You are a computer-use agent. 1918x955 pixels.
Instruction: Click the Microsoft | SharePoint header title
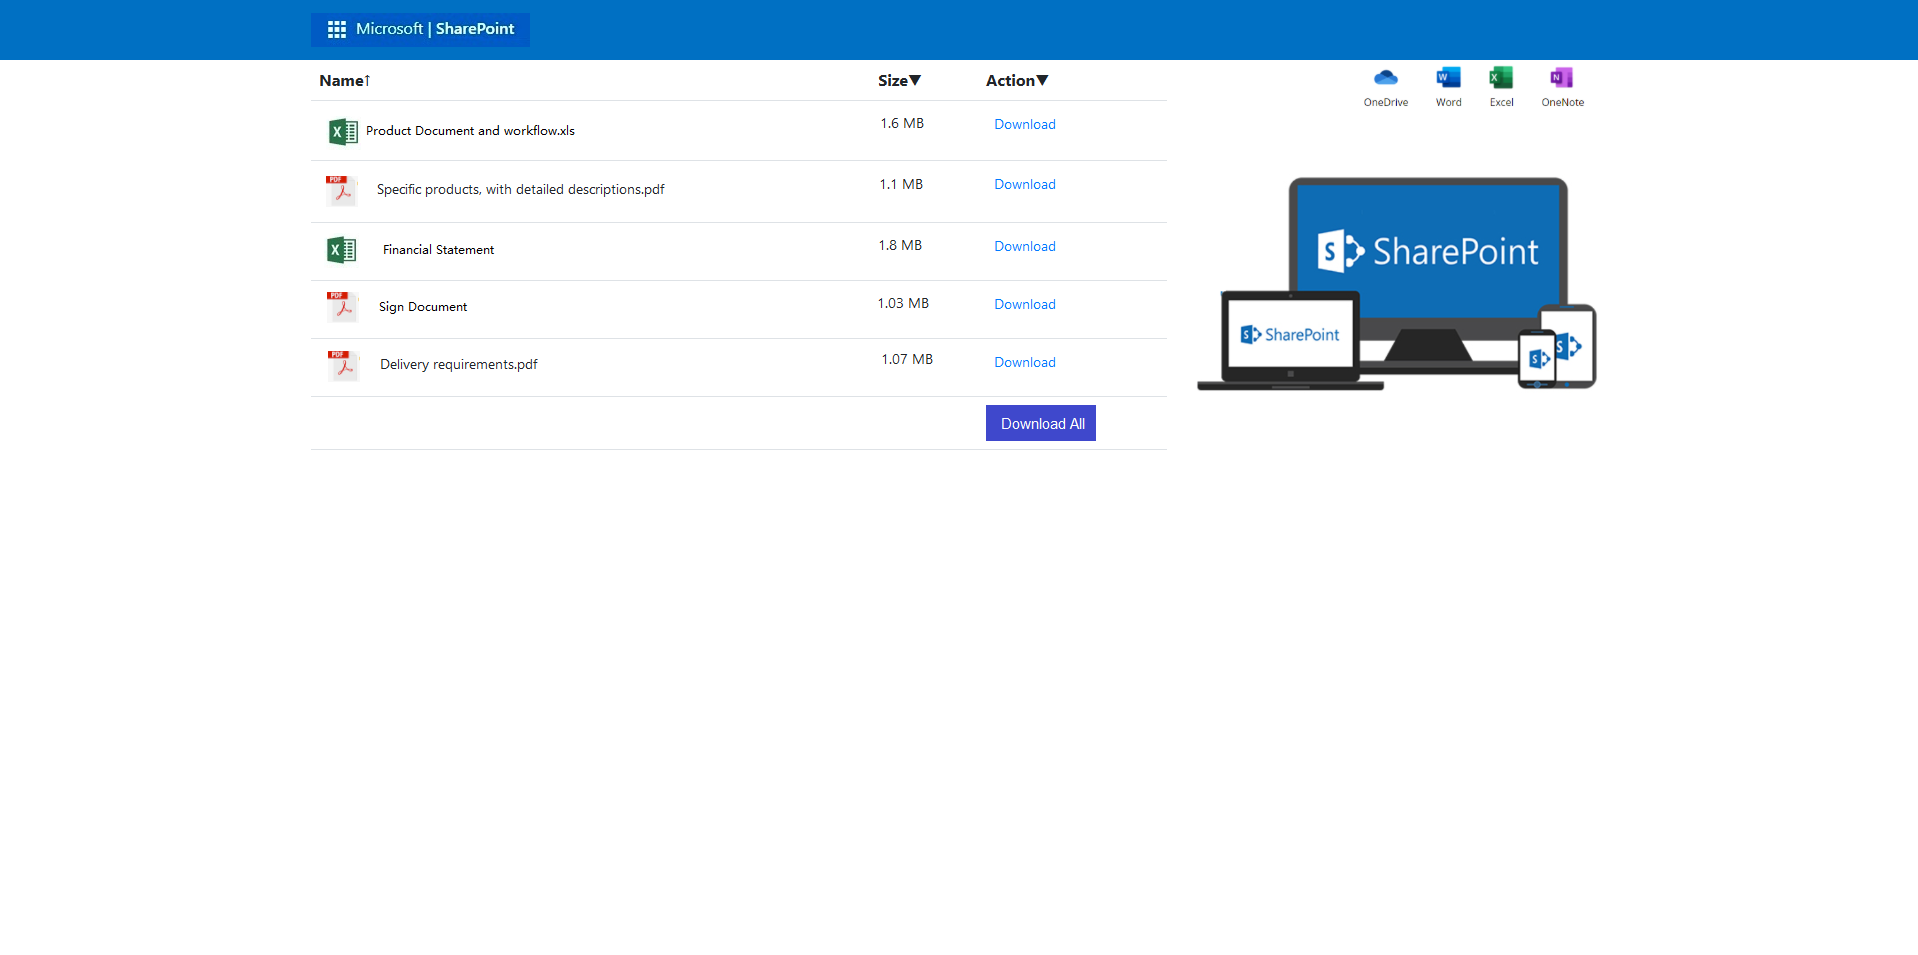click(x=435, y=29)
